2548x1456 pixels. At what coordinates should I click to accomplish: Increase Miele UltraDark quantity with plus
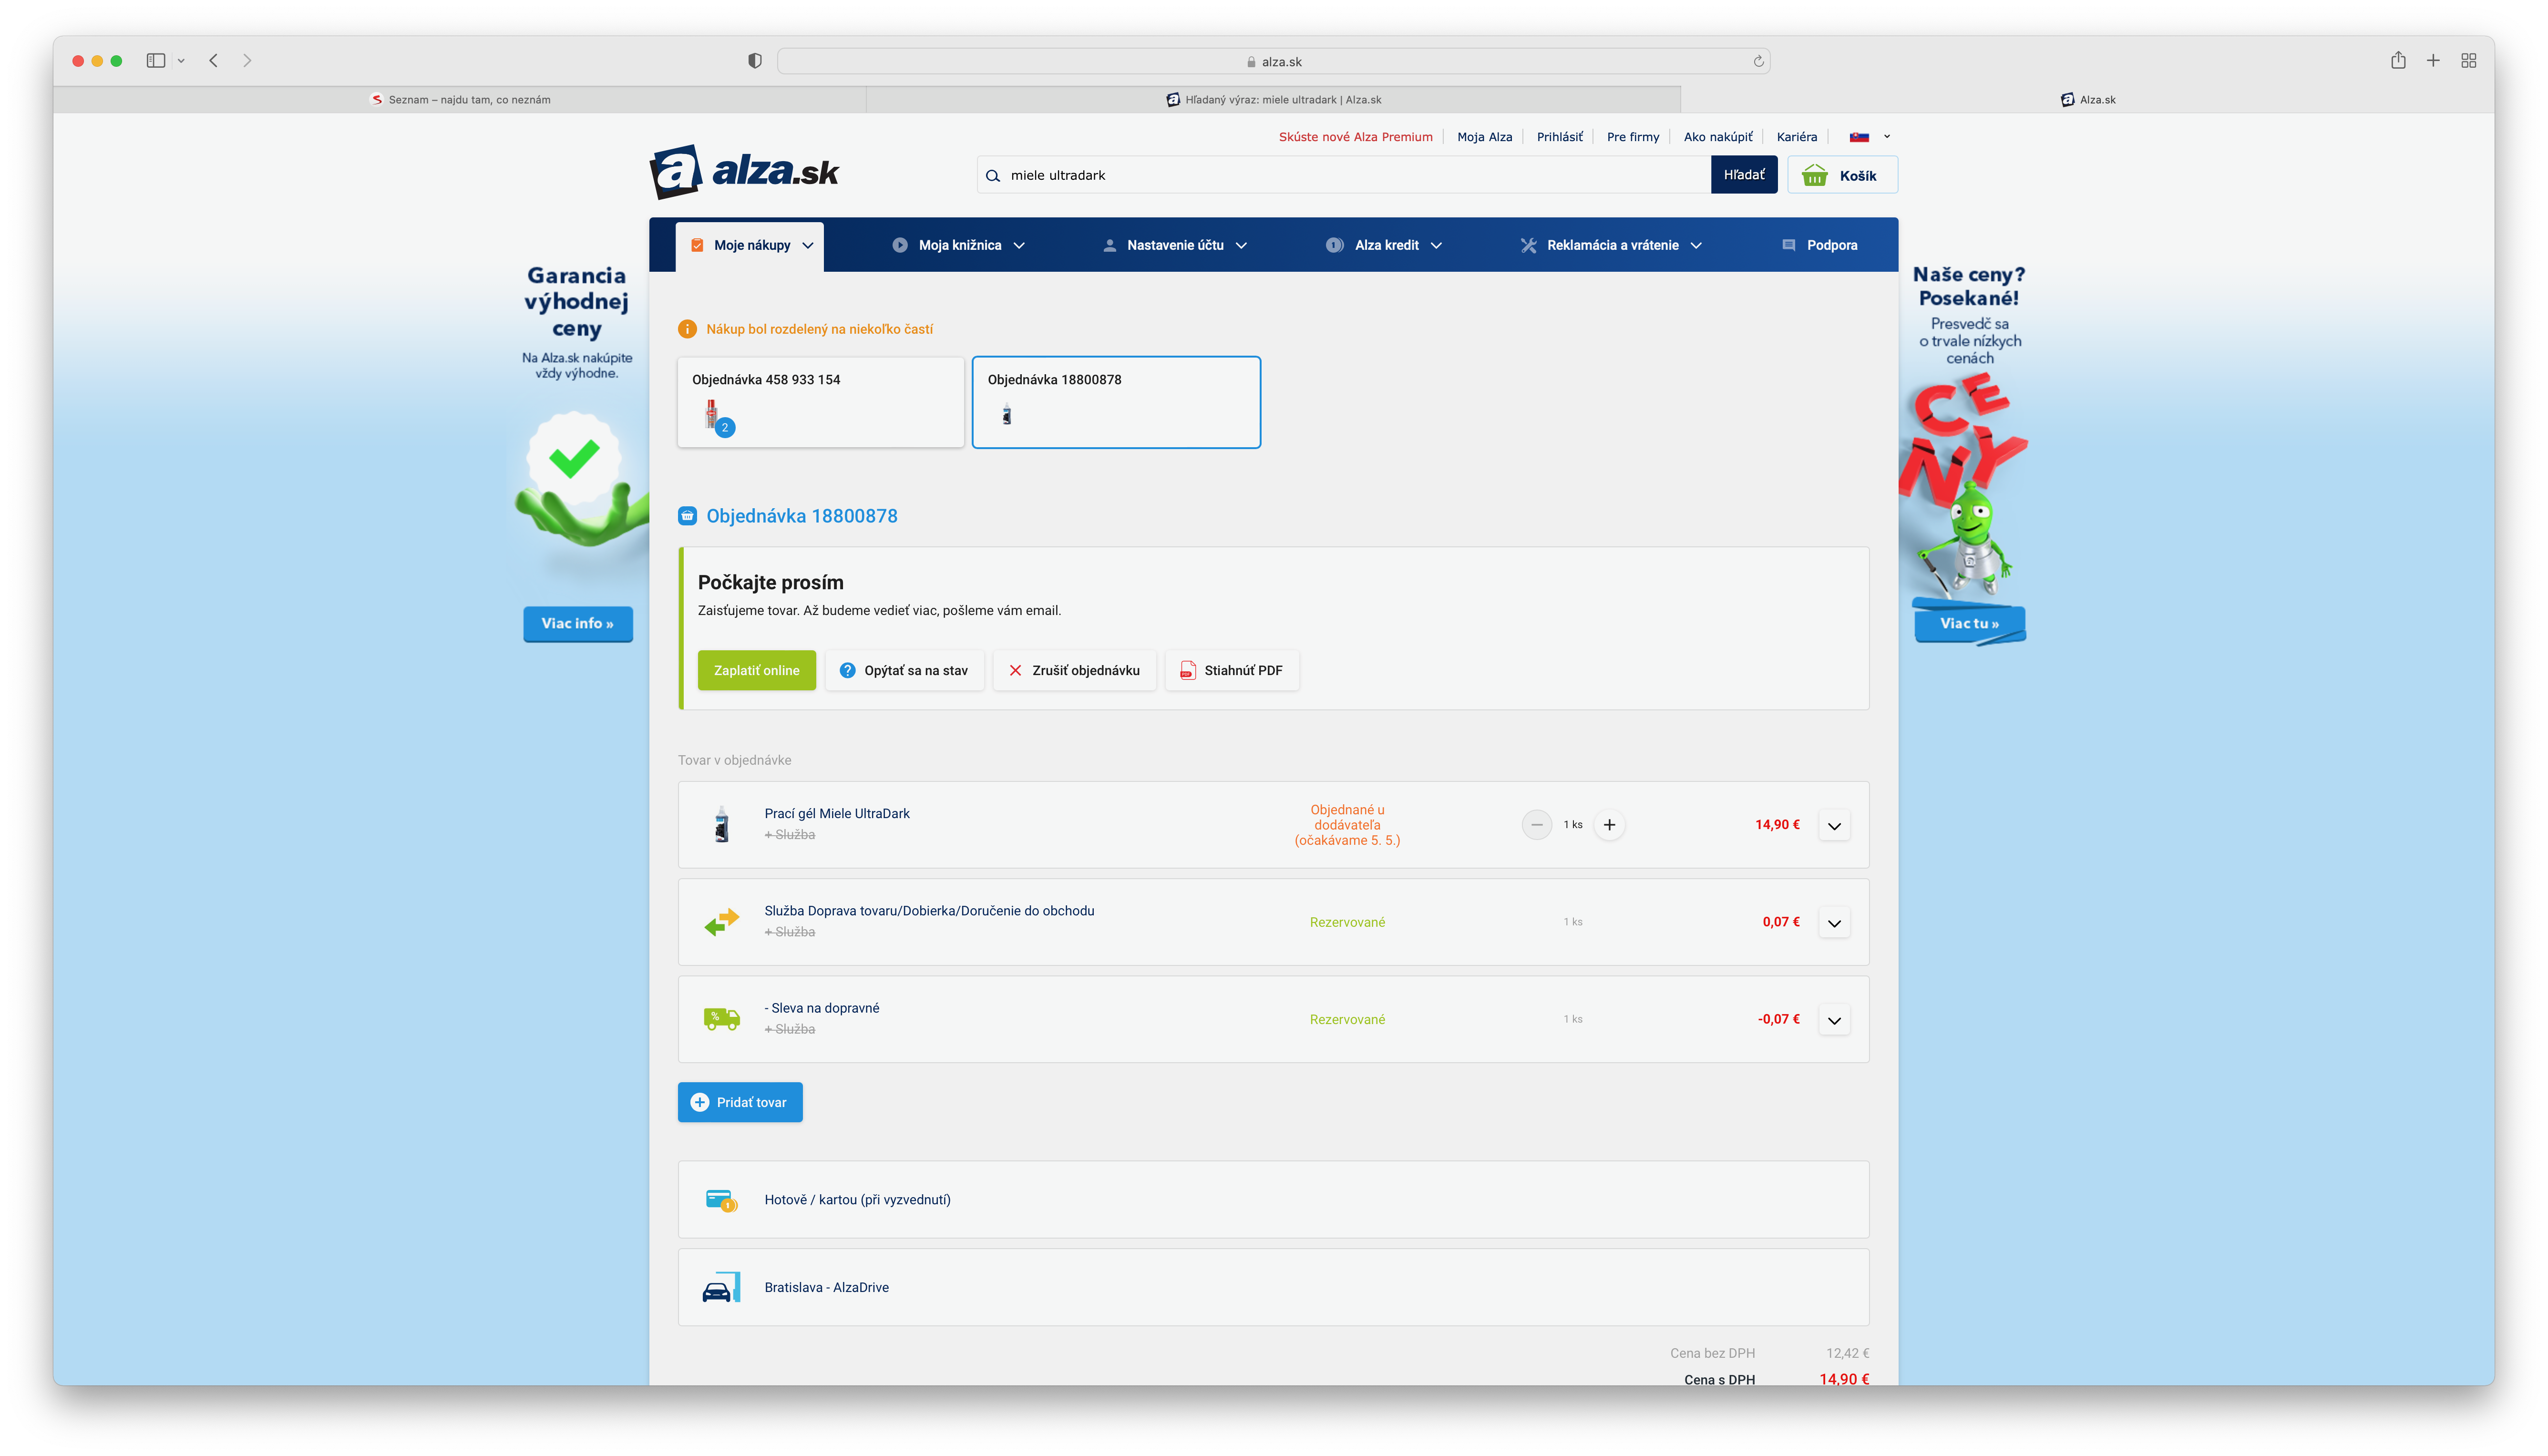(1609, 825)
